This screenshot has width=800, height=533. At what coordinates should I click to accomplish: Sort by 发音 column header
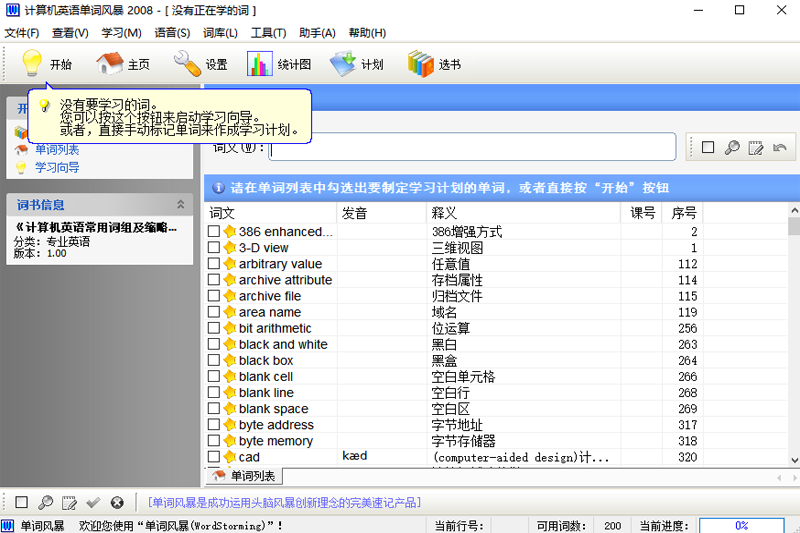381,213
